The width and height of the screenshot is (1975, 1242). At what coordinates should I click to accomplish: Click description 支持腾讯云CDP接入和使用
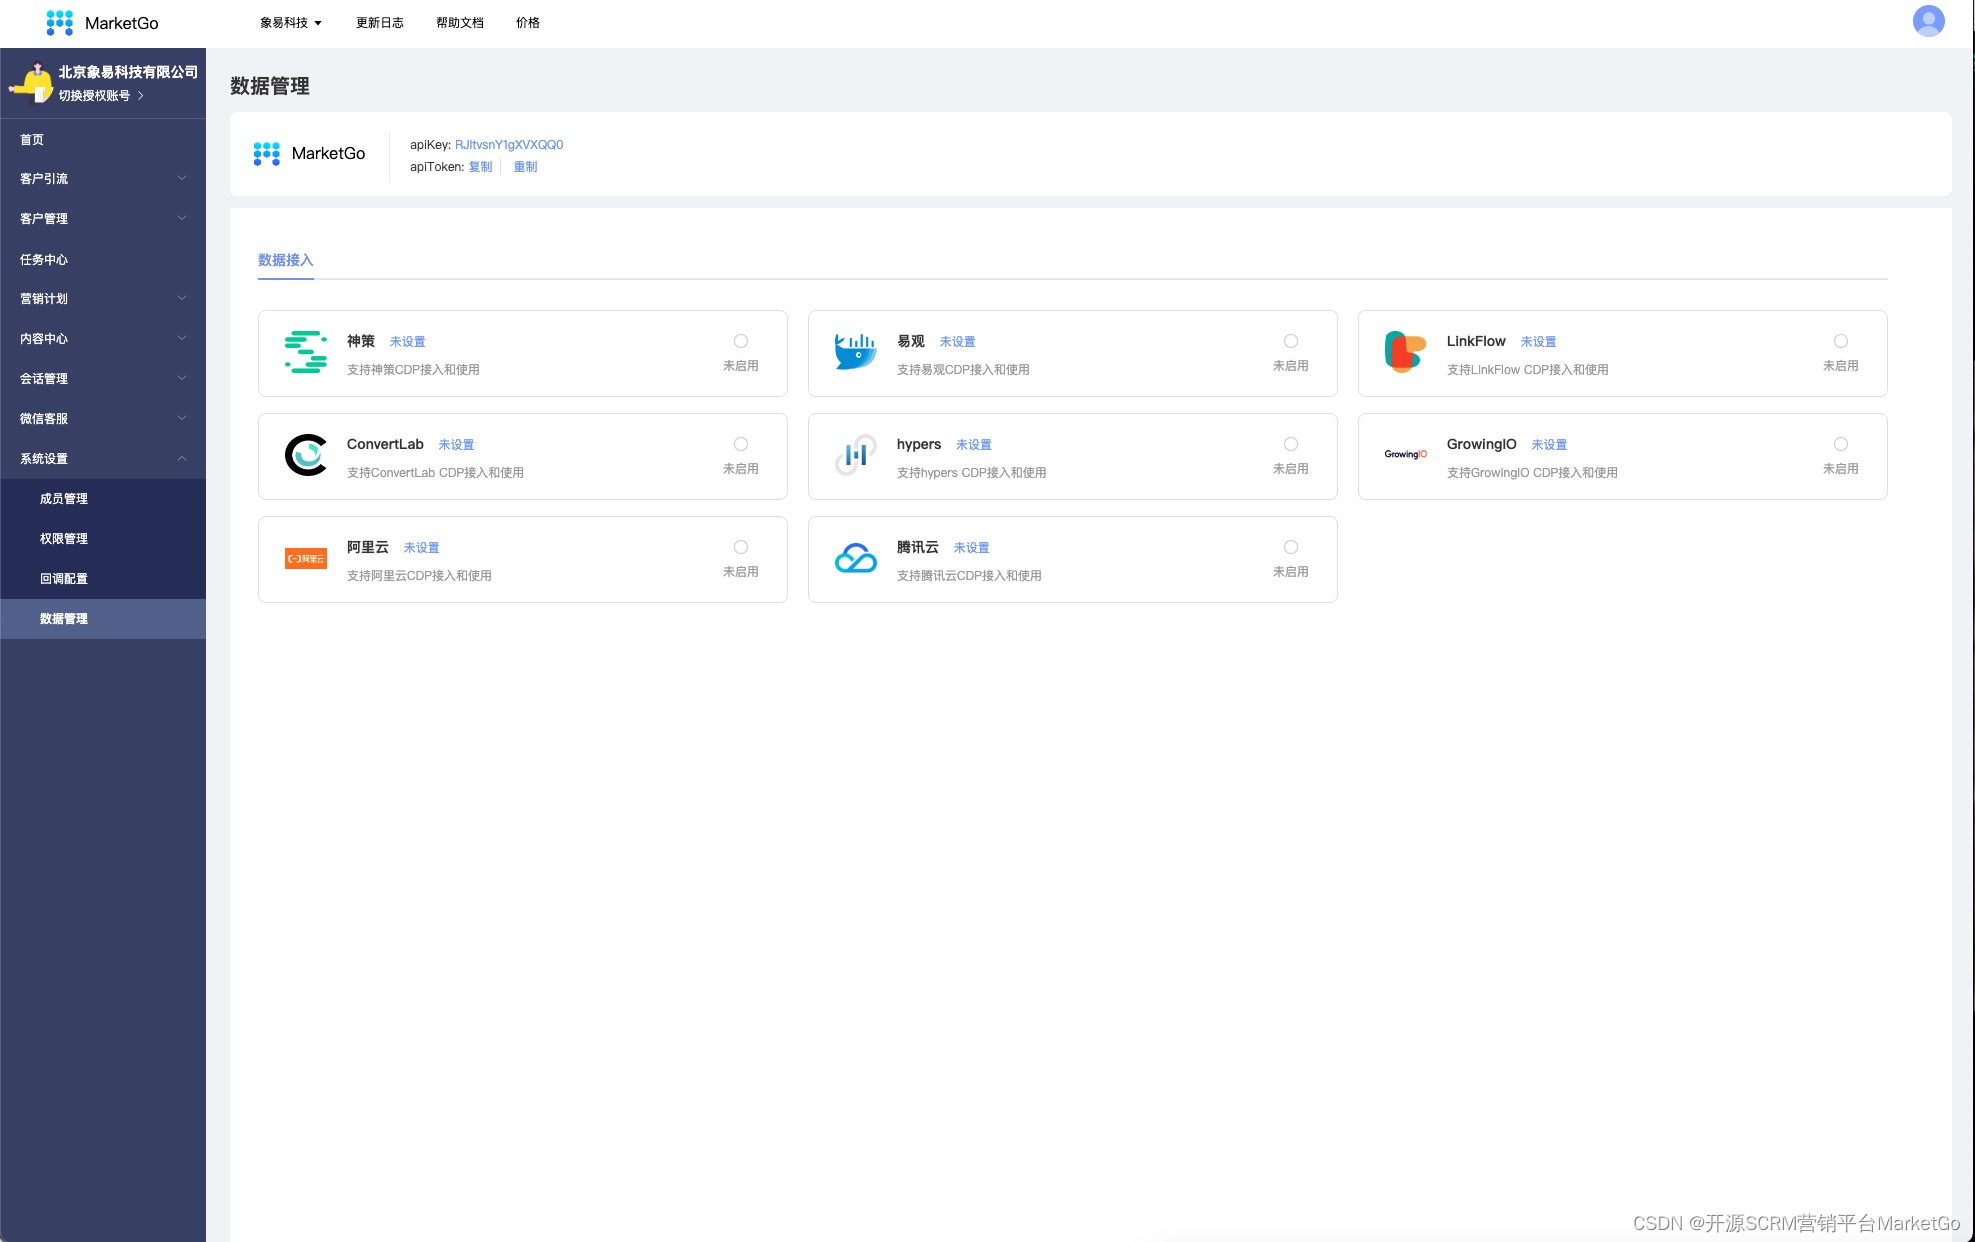[969, 576]
